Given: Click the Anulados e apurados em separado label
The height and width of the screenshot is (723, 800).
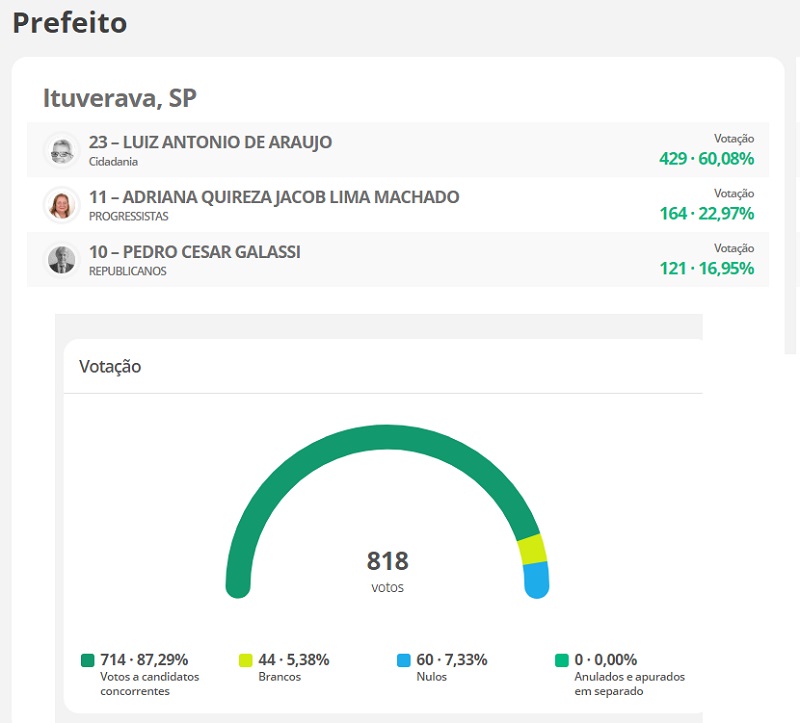Looking at the screenshot, I should point(630,684).
